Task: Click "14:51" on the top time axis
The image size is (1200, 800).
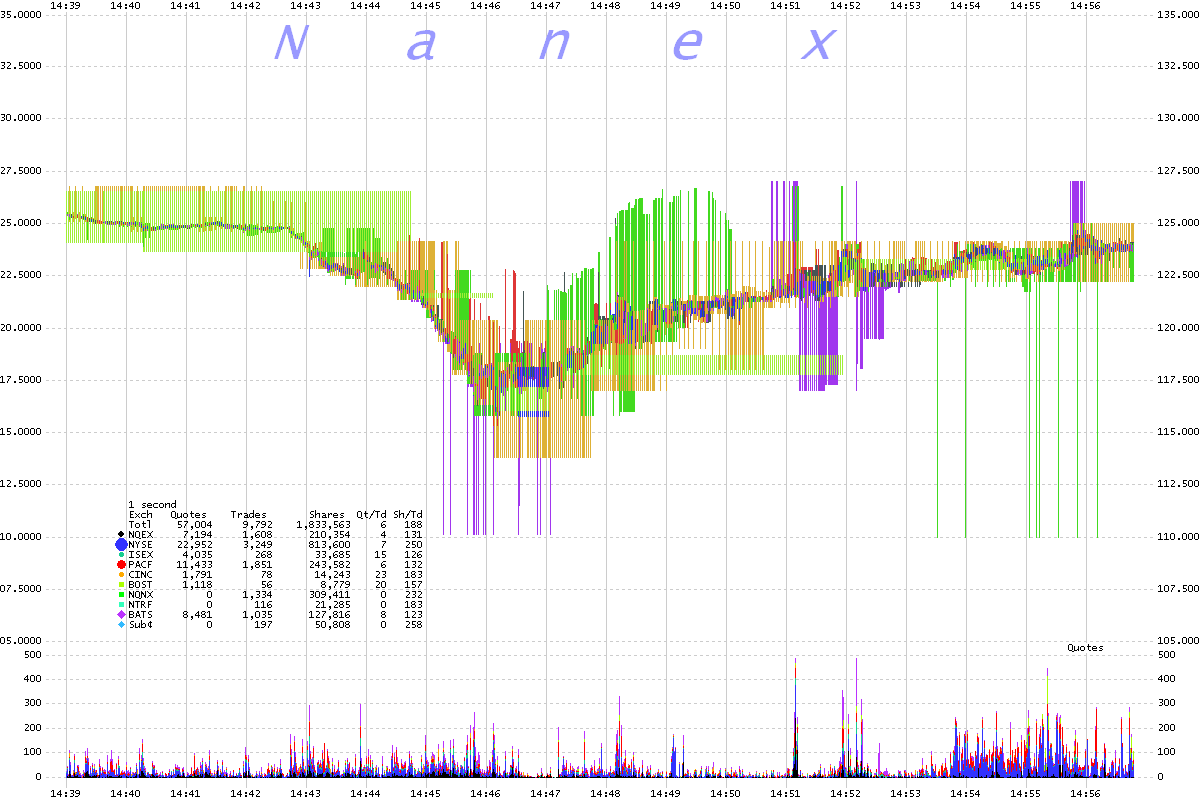Action: tap(786, 5)
